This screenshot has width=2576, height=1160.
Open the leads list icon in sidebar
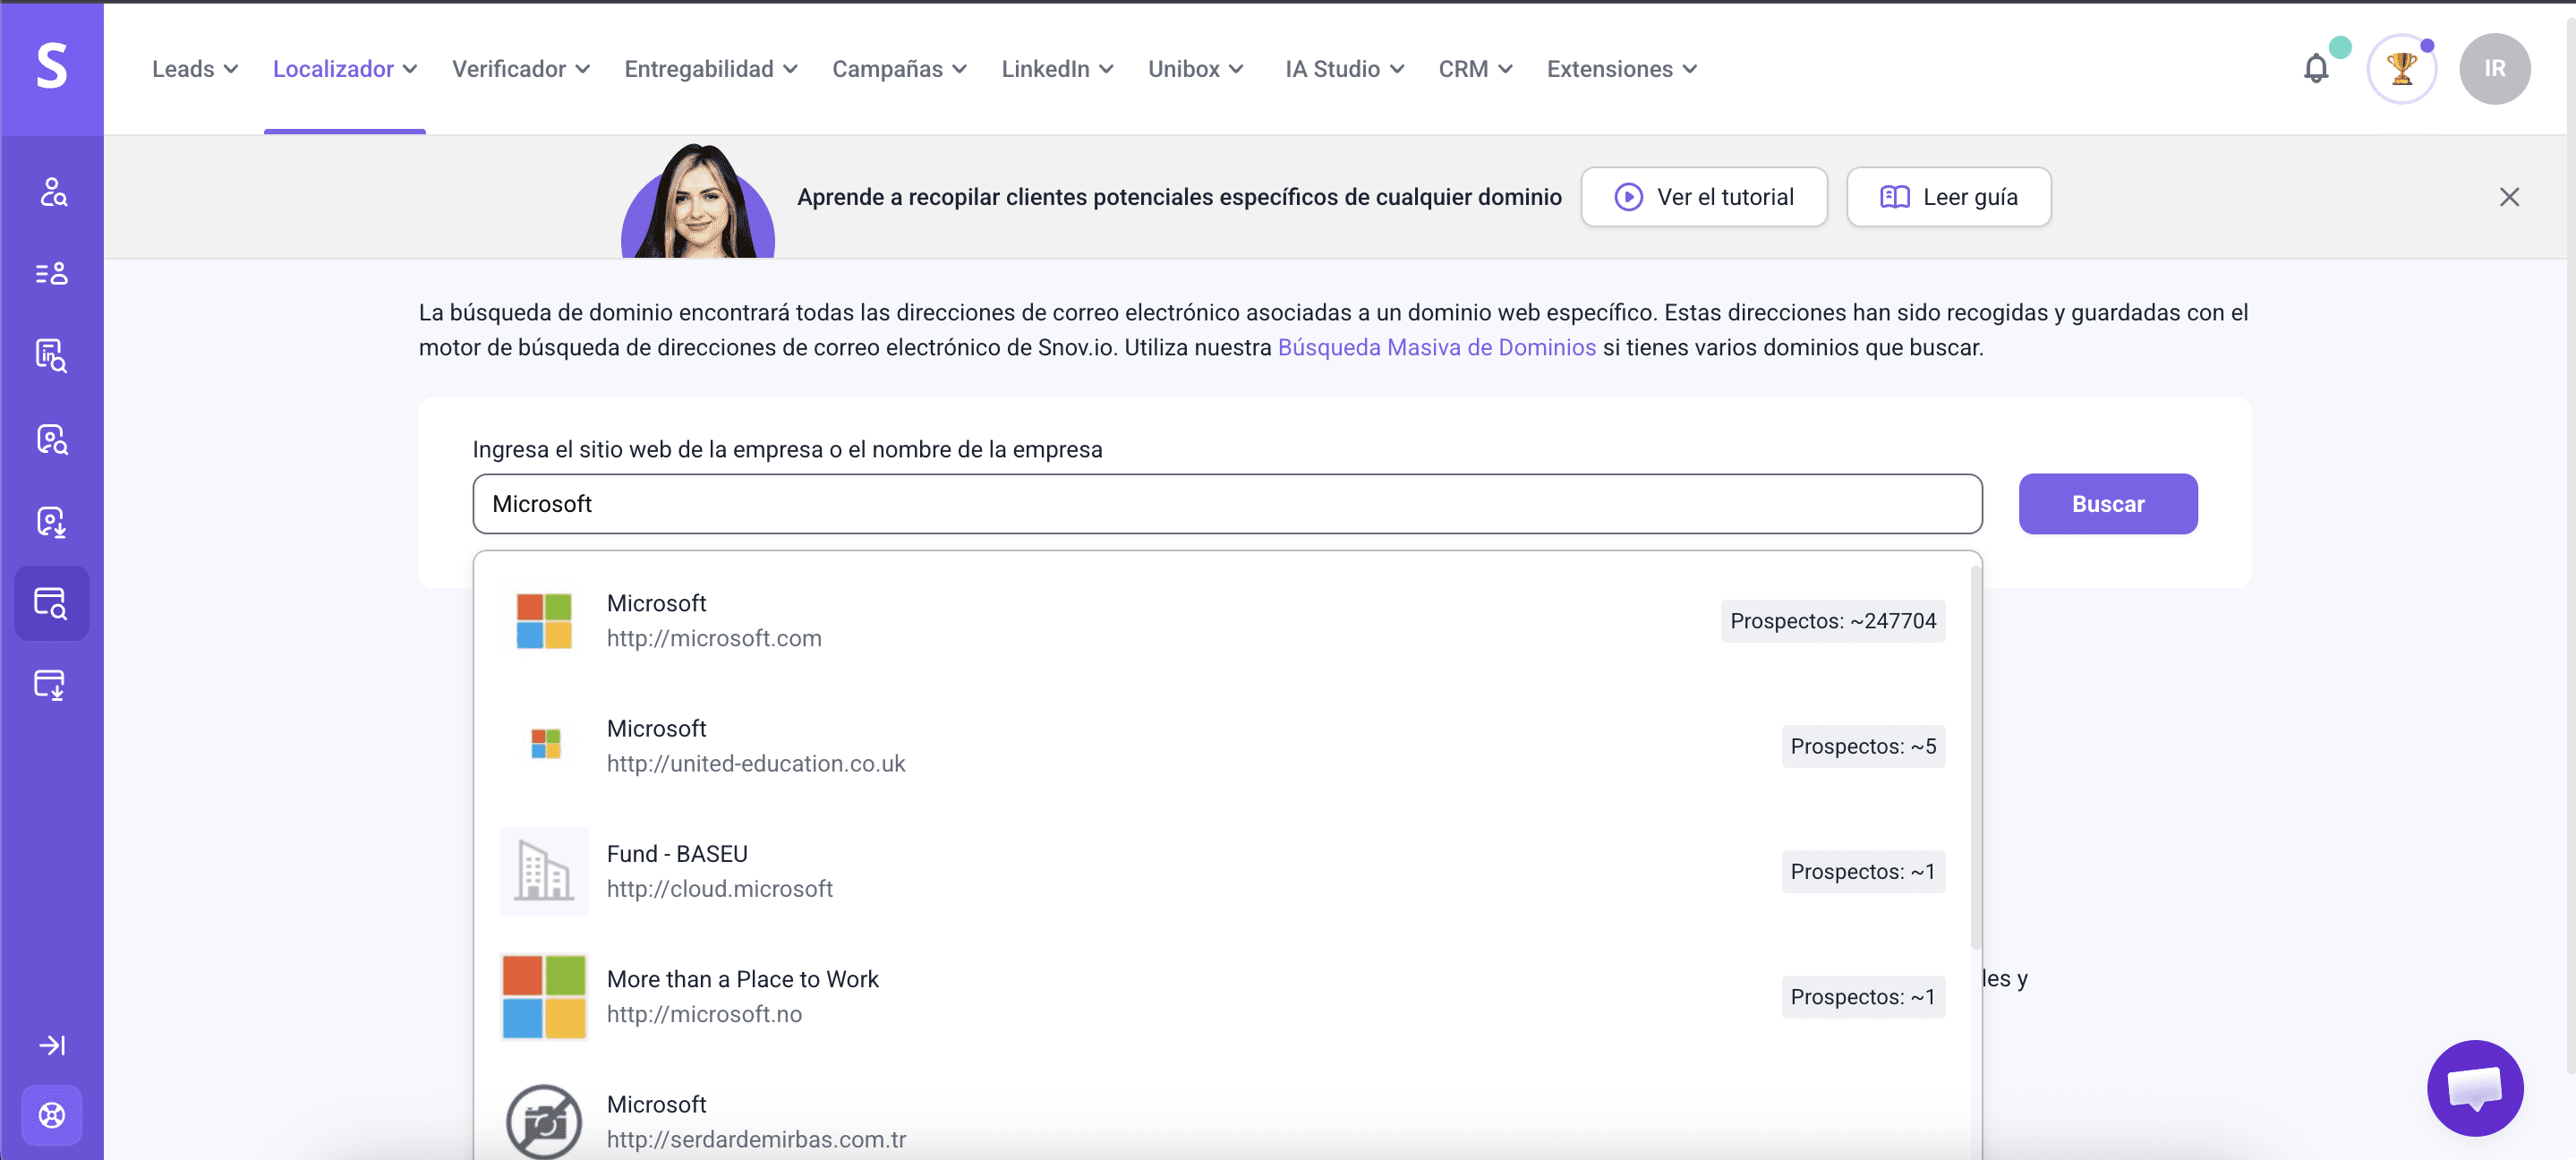pyautogui.click(x=51, y=273)
